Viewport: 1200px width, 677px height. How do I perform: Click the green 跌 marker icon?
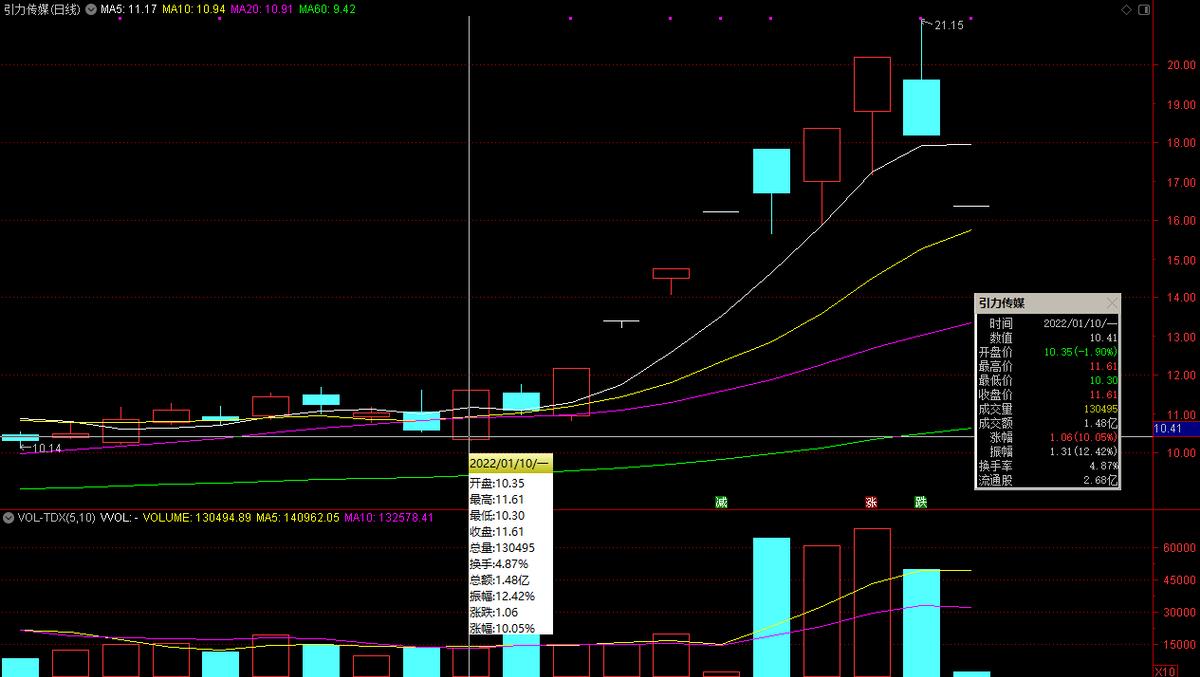(921, 502)
